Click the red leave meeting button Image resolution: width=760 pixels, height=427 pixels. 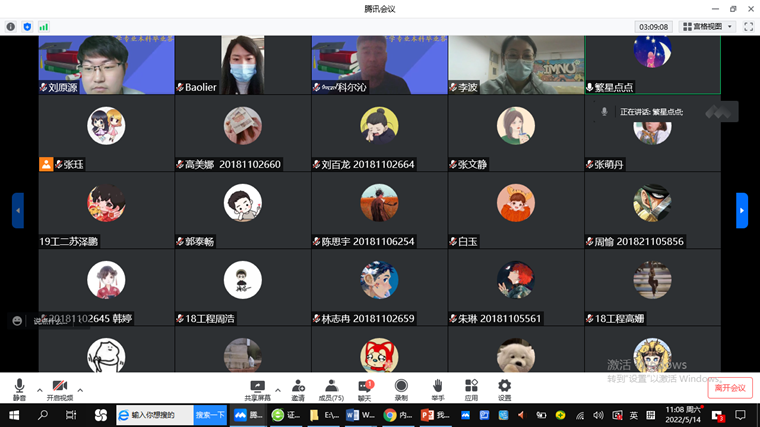pyautogui.click(x=730, y=387)
